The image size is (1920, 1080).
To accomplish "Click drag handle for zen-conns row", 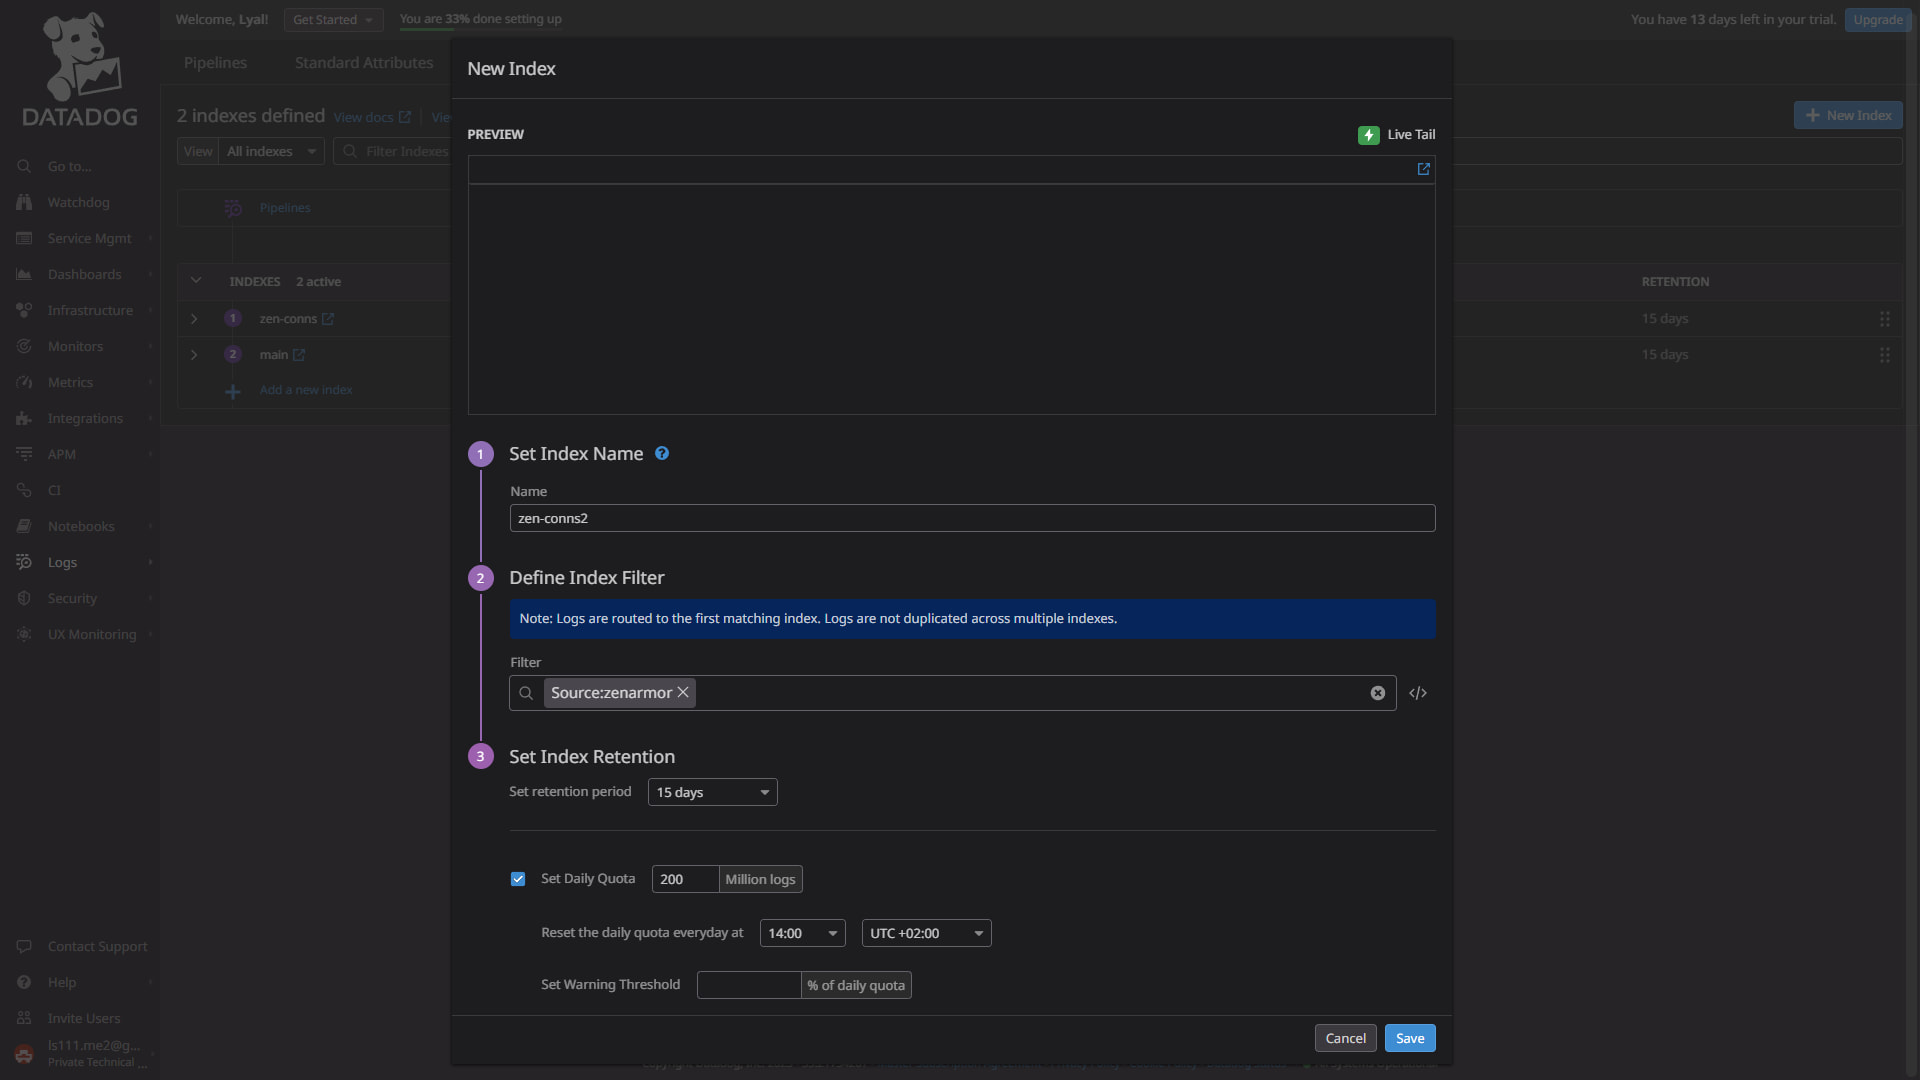I will pyautogui.click(x=1884, y=319).
